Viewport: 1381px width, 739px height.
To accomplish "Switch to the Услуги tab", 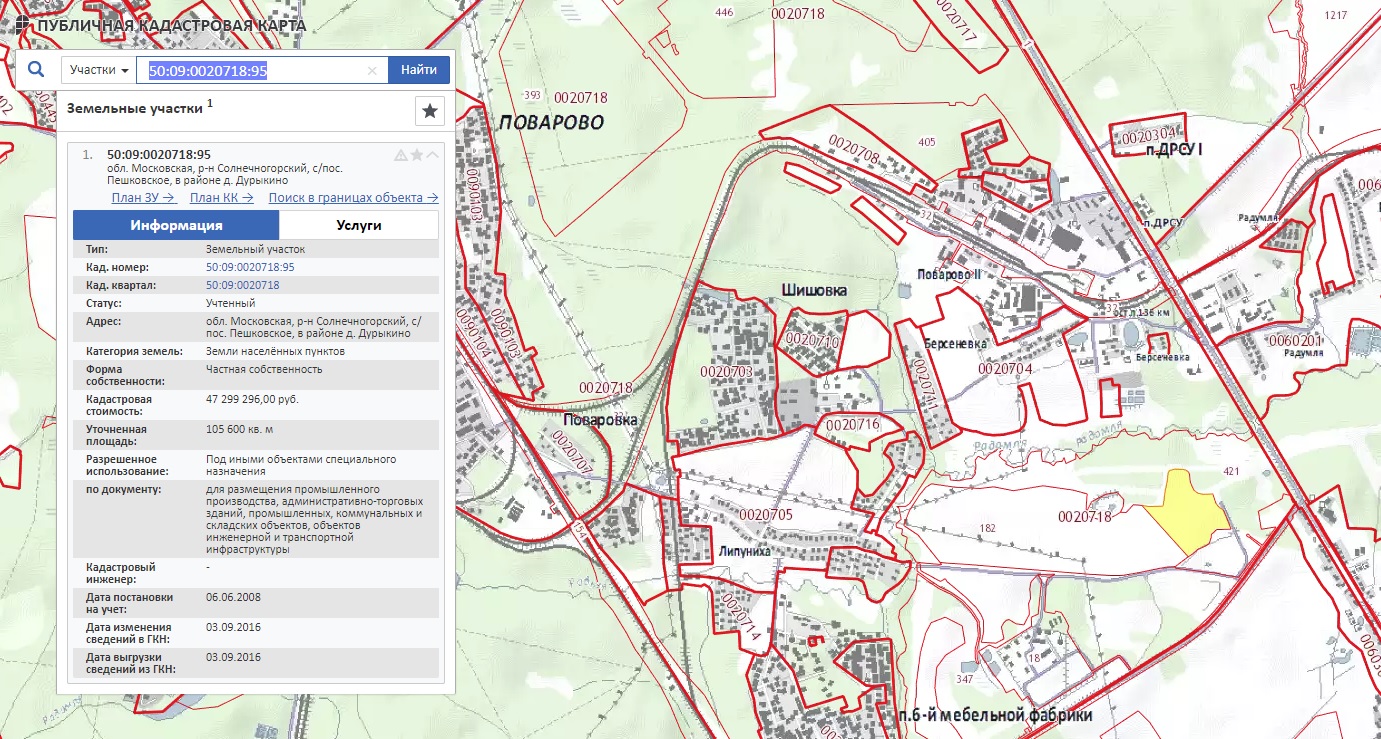I will 359,225.
